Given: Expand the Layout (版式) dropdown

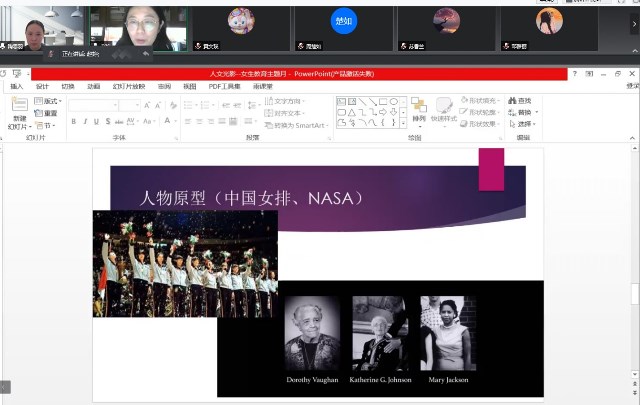Looking at the screenshot, I should [x=47, y=101].
